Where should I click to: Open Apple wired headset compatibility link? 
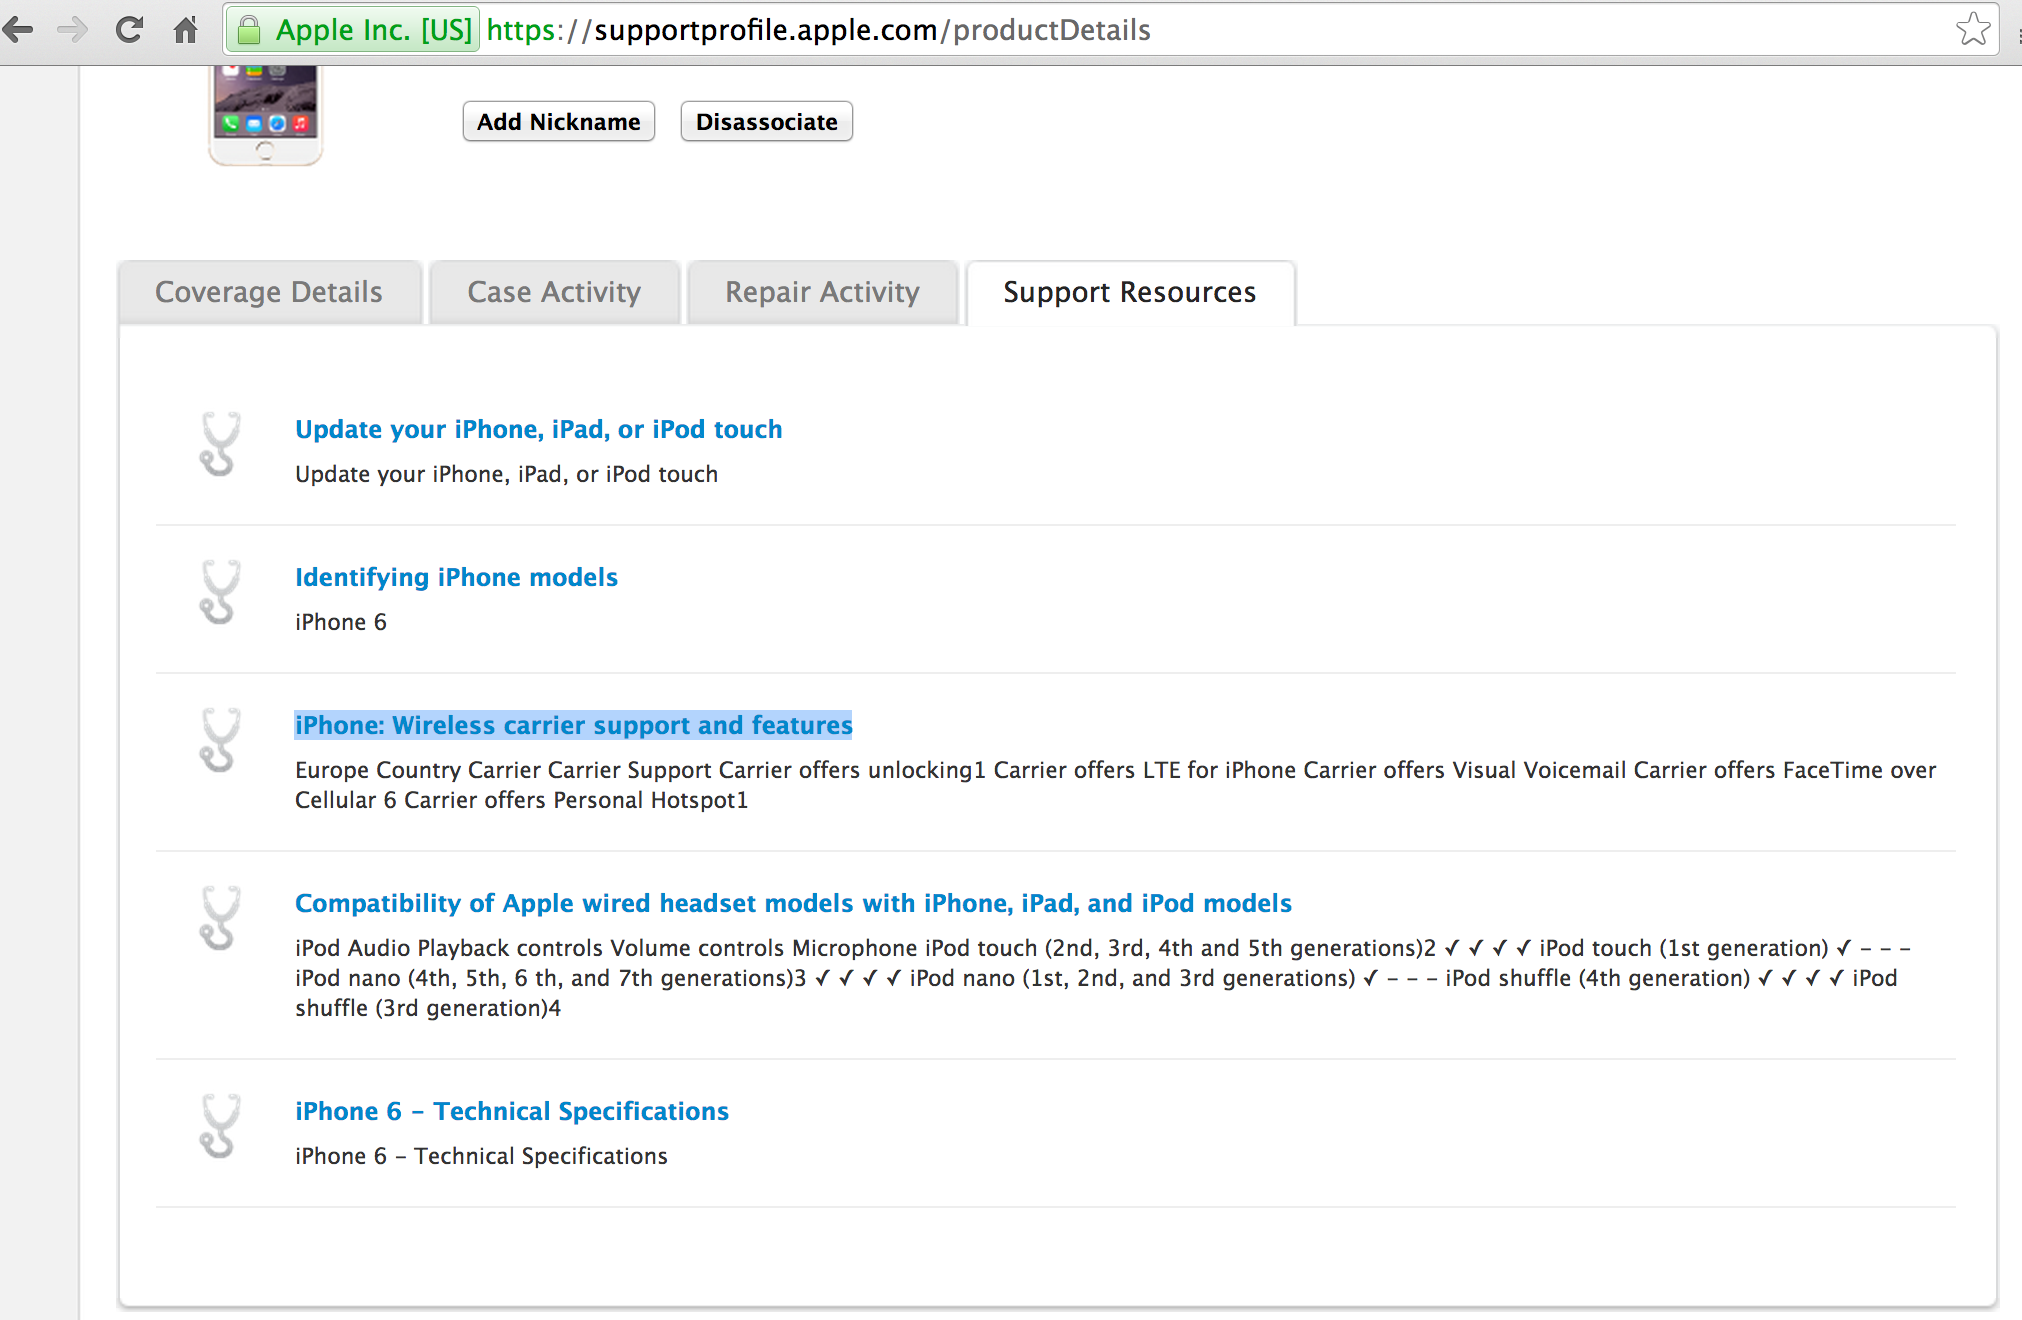click(x=793, y=903)
